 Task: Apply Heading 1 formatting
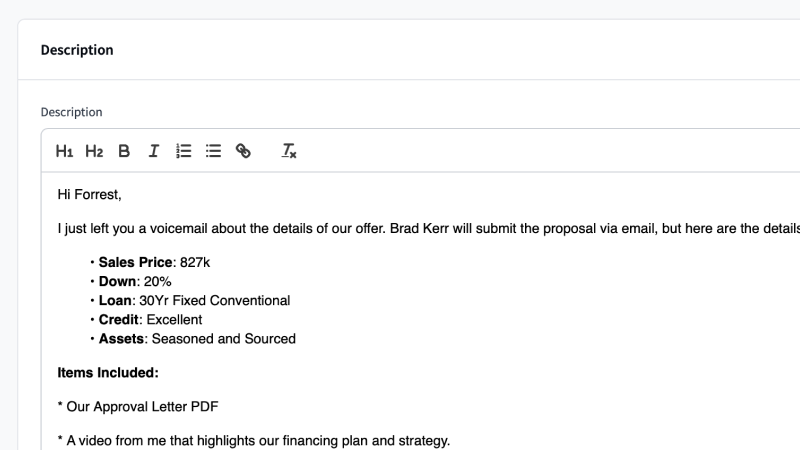click(x=64, y=151)
